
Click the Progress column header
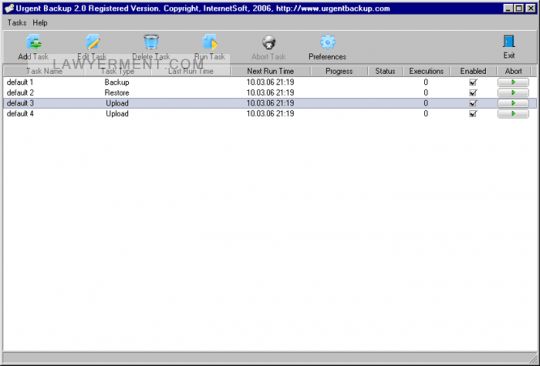tap(339, 71)
